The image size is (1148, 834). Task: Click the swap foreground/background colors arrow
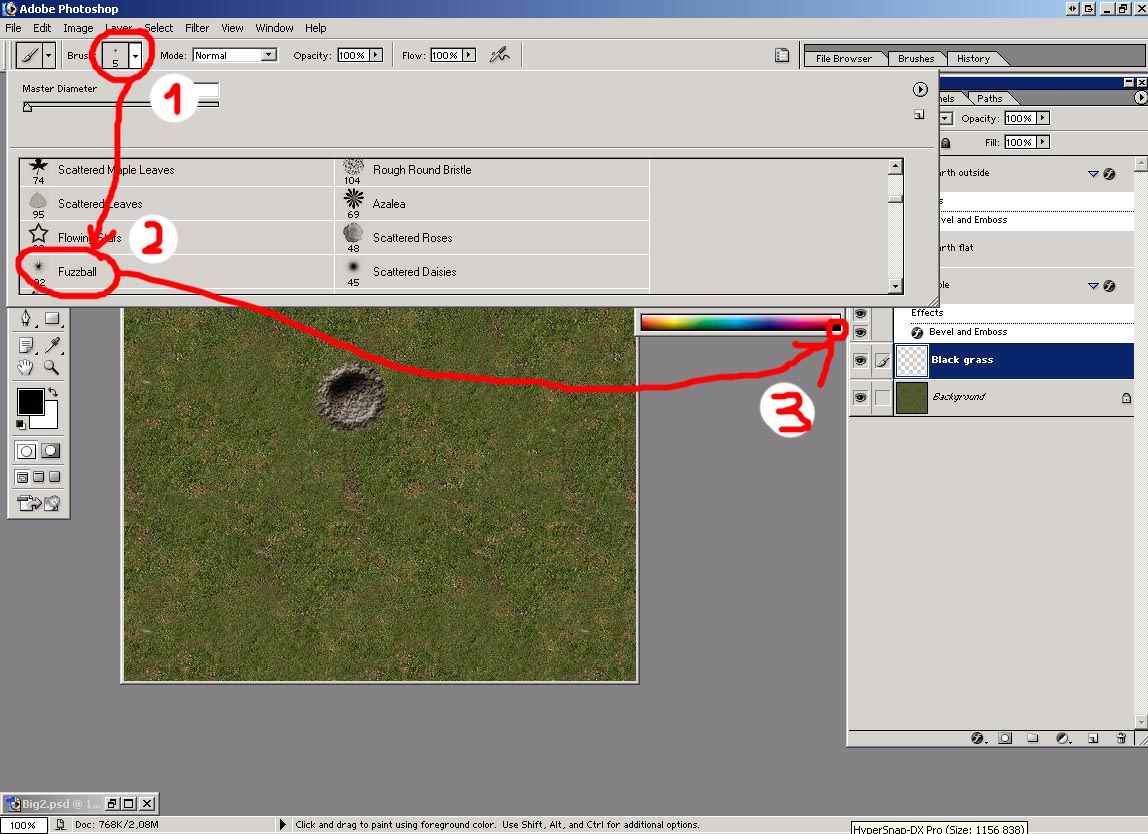point(52,393)
